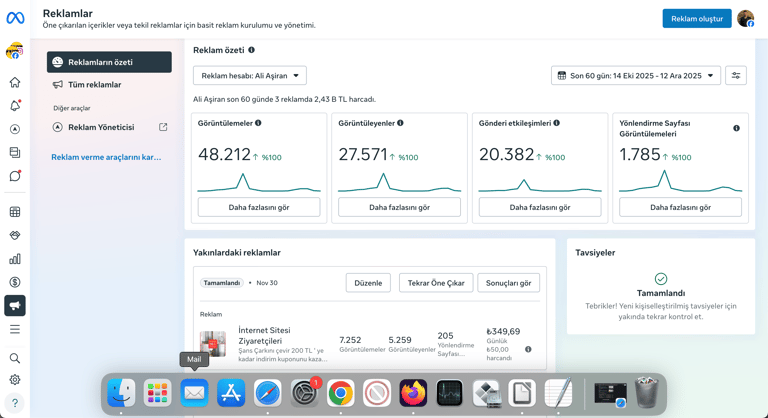
Task: Open search magnifier icon in sidebar
Action: (15, 358)
